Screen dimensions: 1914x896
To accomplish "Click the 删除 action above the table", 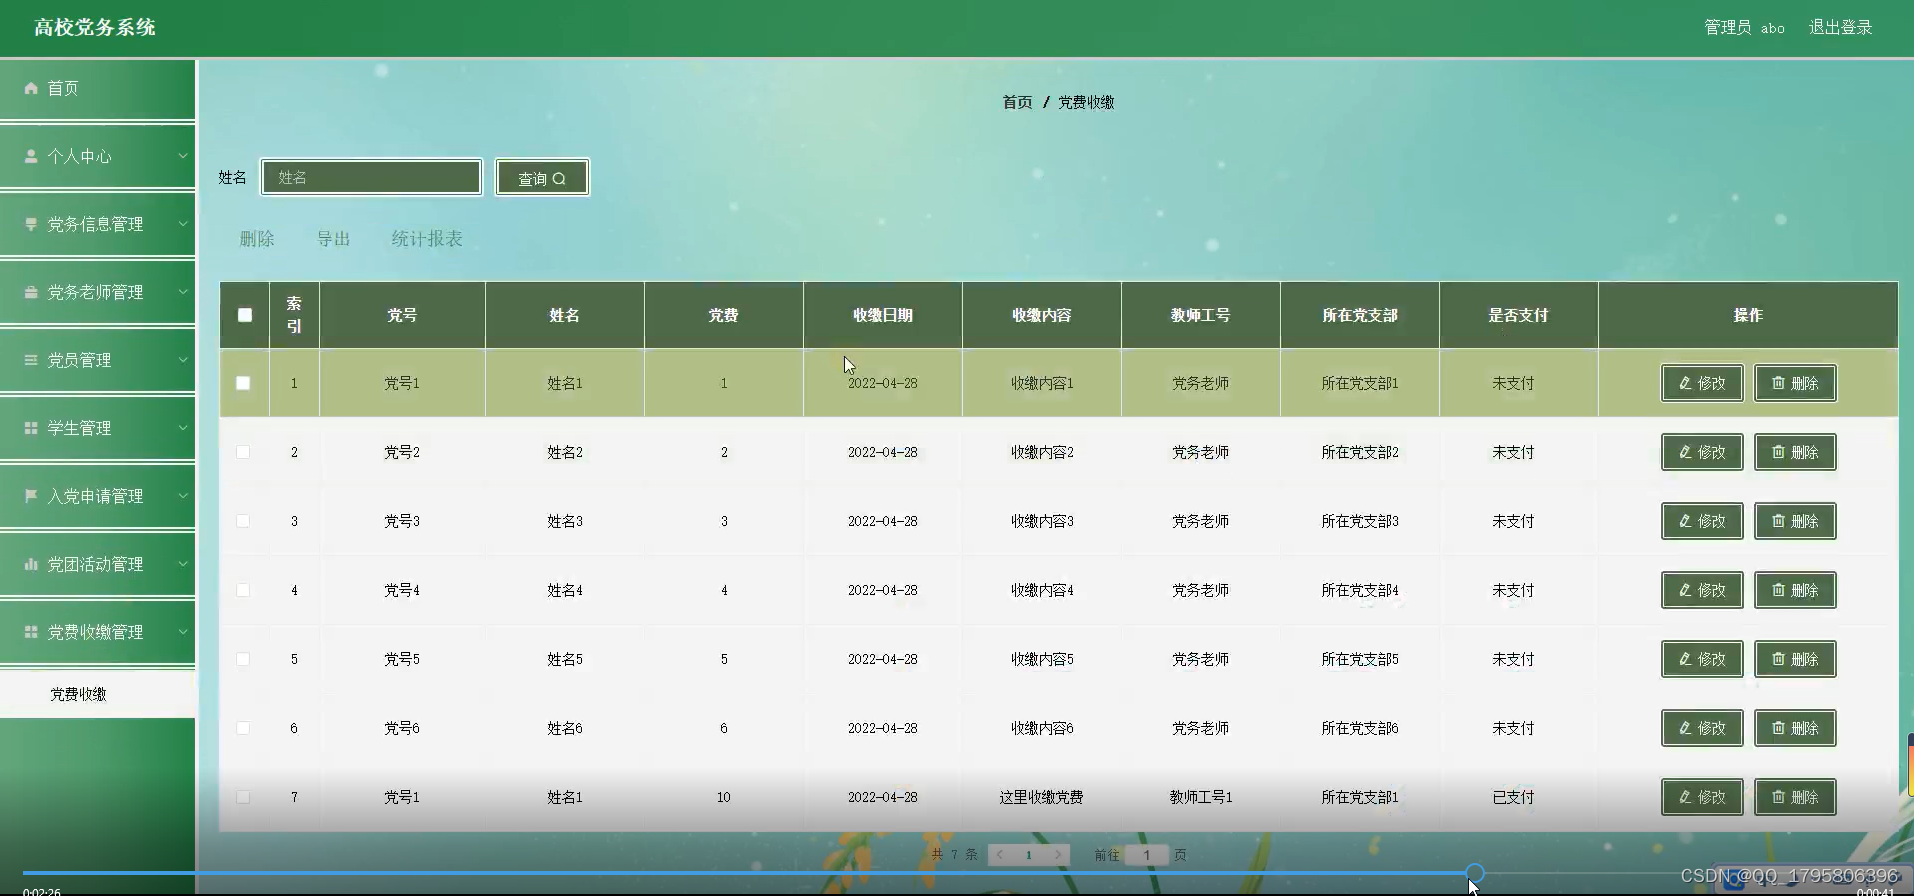I will click(x=257, y=239).
